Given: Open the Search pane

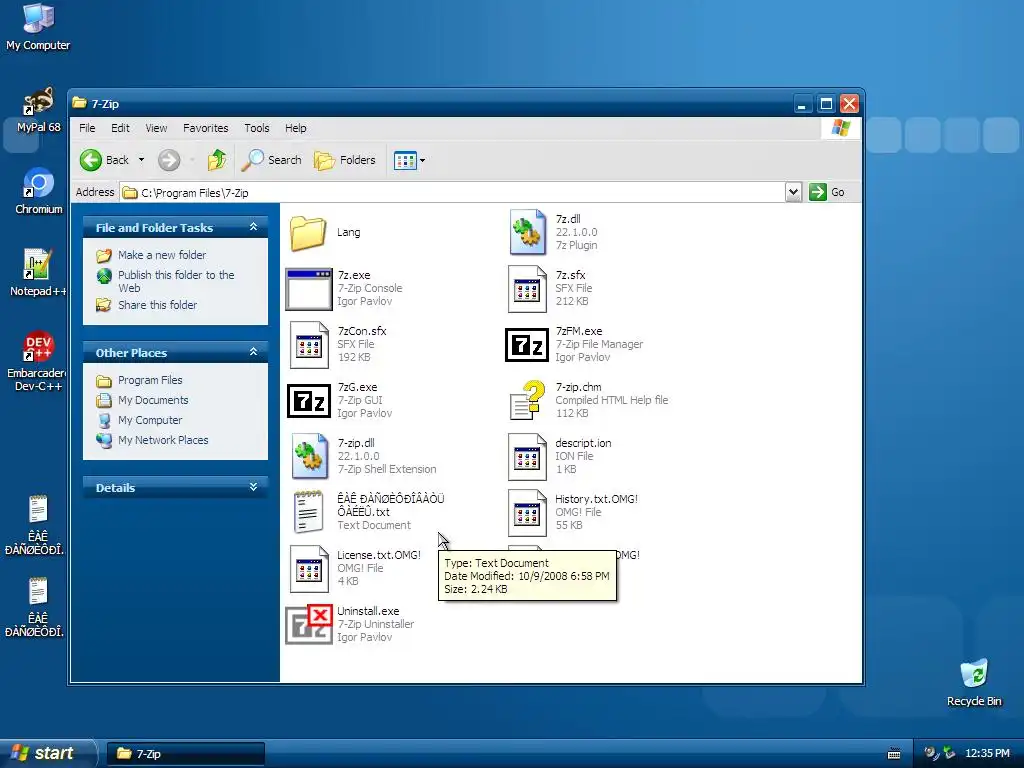Looking at the screenshot, I should (x=272, y=160).
